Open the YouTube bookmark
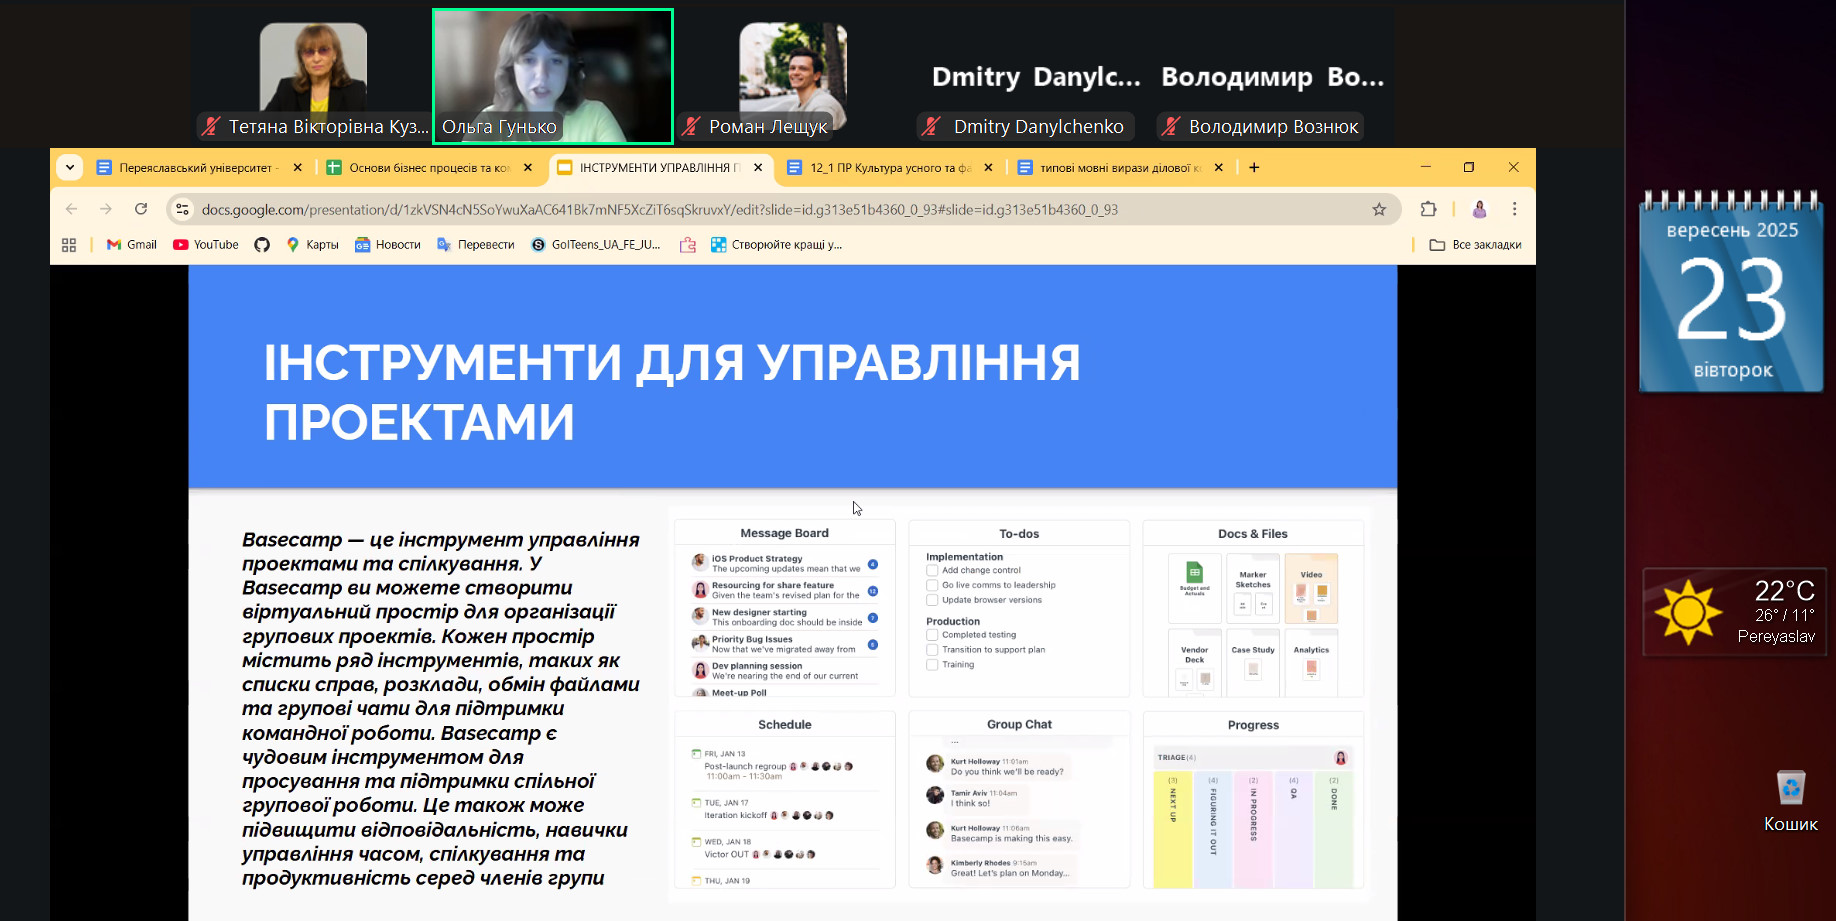This screenshot has height=921, width=1836. coord(206,245)
